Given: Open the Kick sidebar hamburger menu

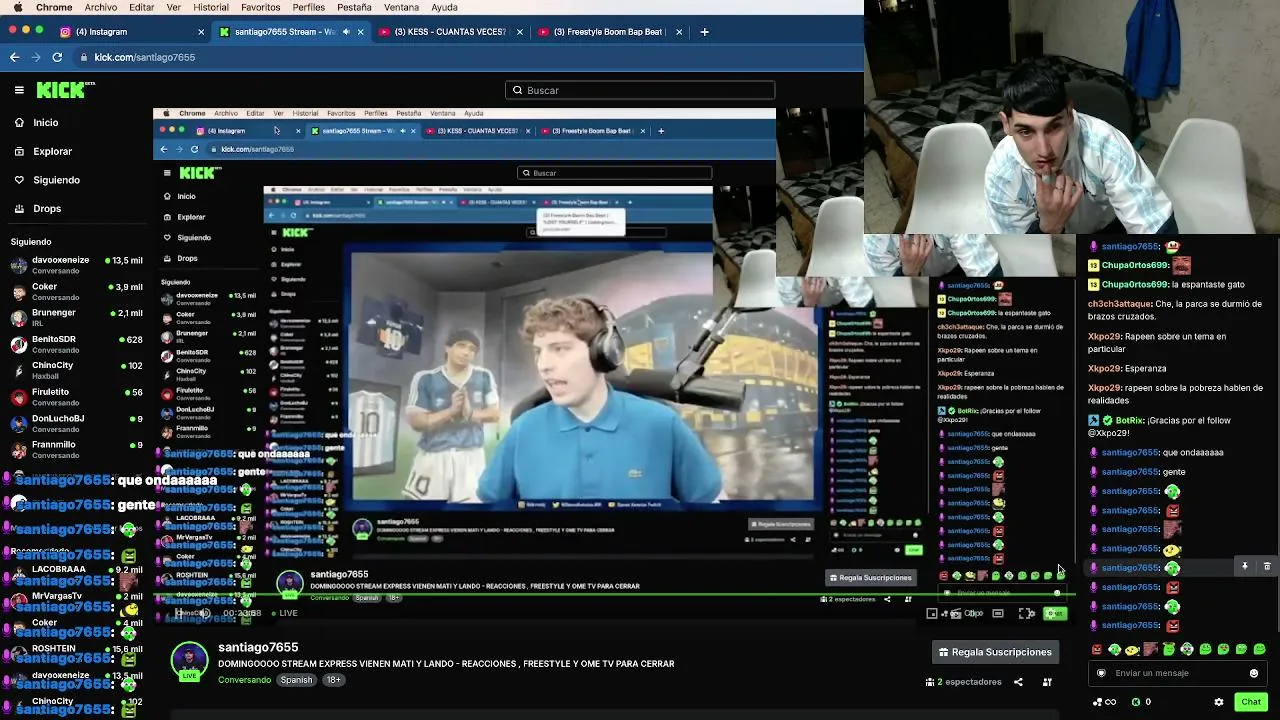Looking at the screenshot, I should tap(19, 90).
